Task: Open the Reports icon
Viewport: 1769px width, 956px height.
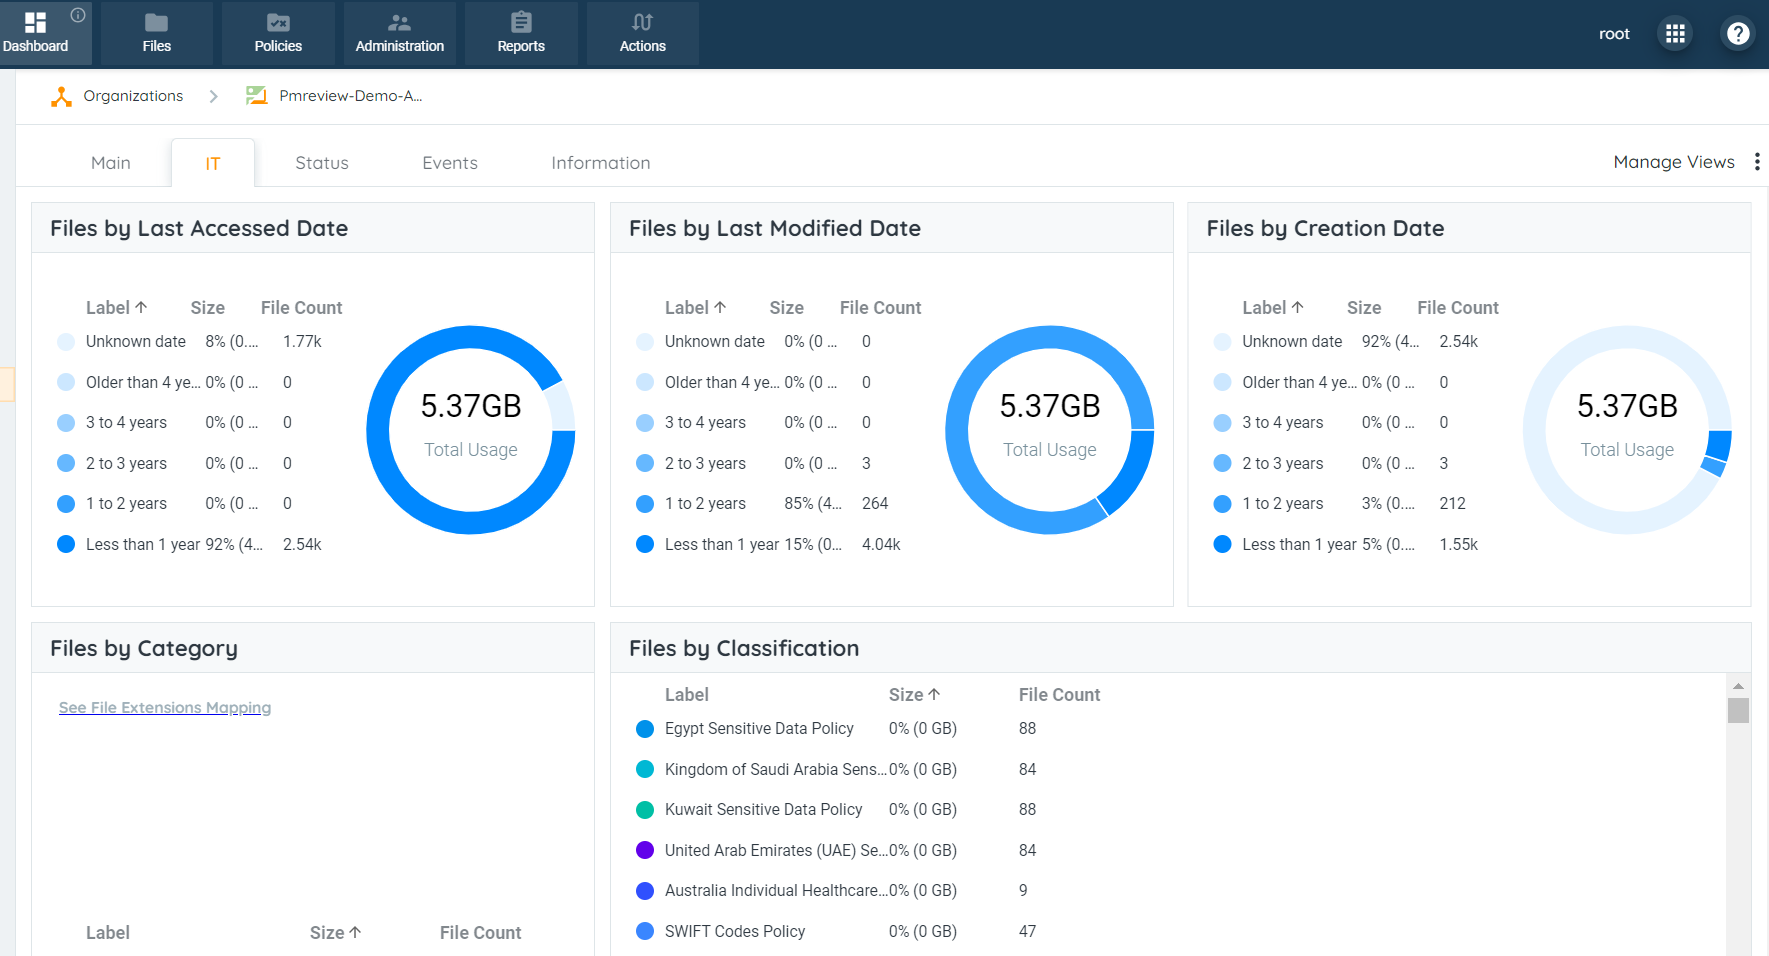Action: point(521,23)
